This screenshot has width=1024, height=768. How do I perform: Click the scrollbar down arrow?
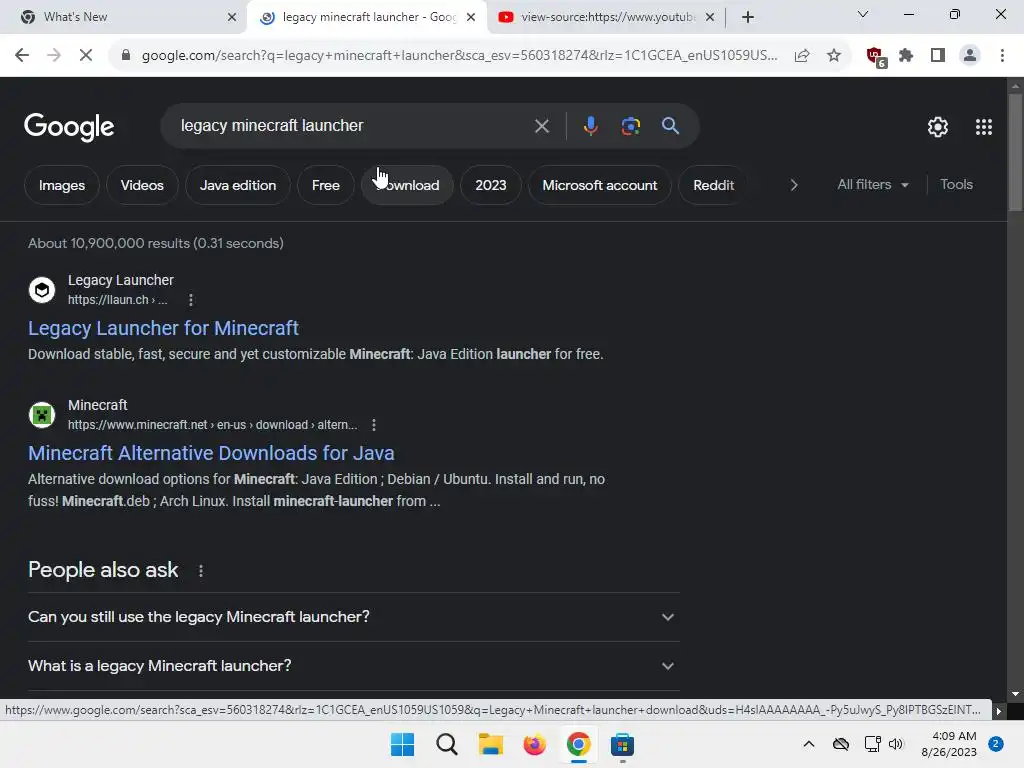pos(1015,694)
